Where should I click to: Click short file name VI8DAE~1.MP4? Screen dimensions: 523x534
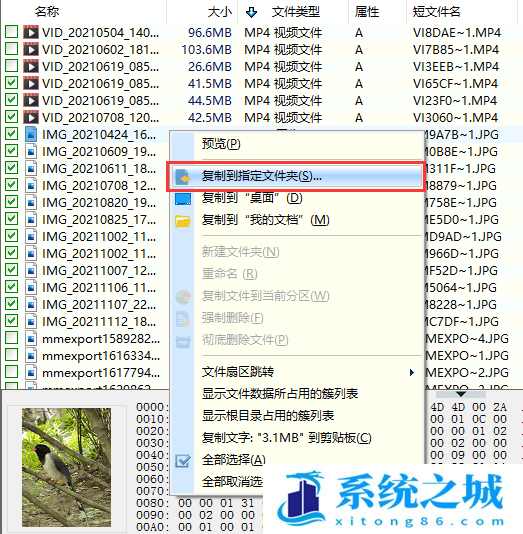tap(457, 33)
